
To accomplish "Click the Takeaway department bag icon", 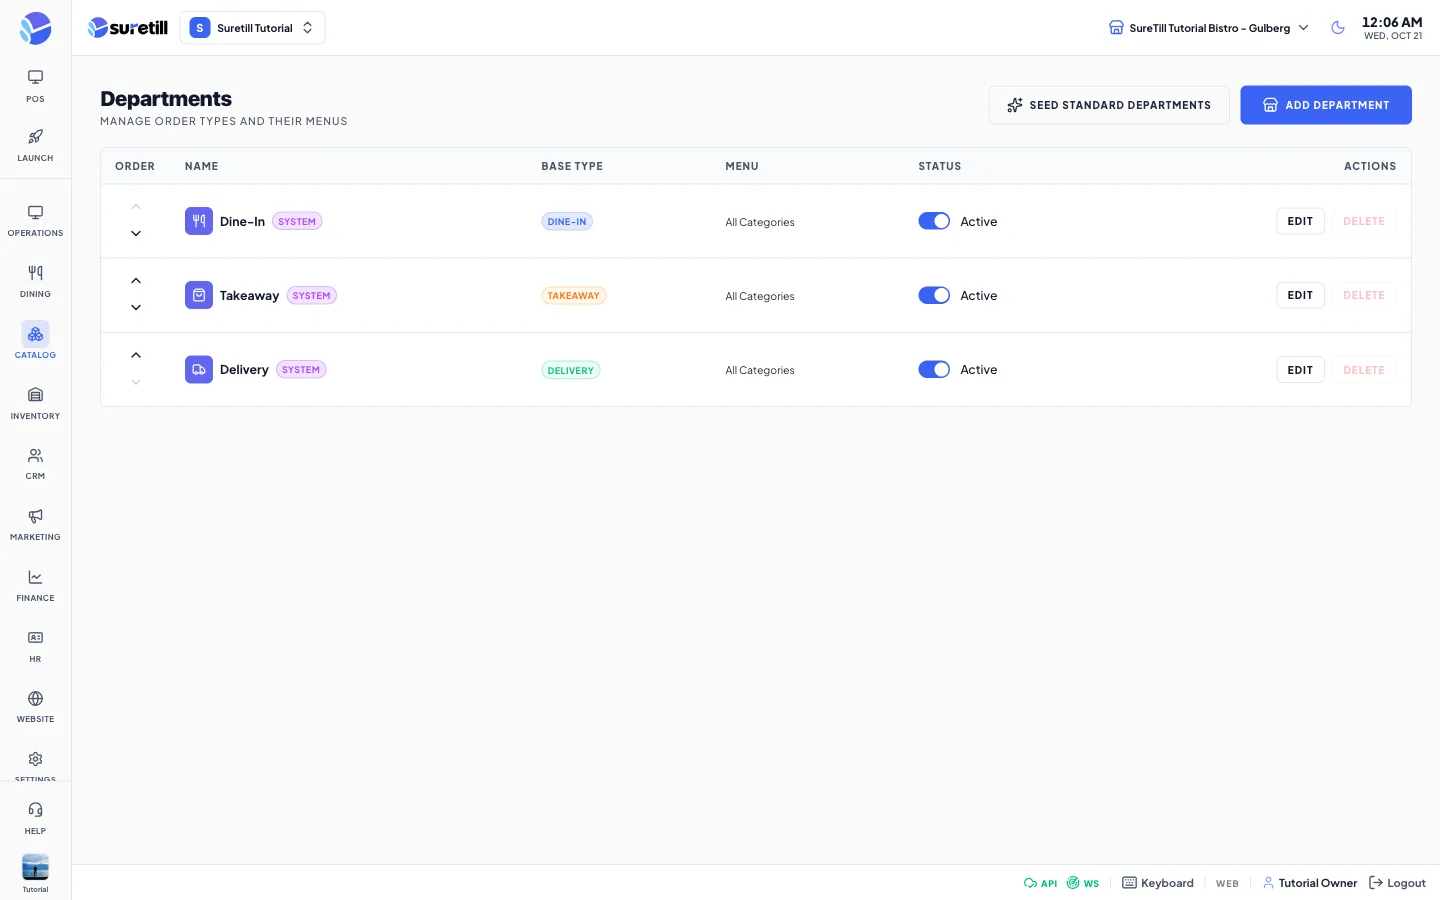I will coord(199,295).
